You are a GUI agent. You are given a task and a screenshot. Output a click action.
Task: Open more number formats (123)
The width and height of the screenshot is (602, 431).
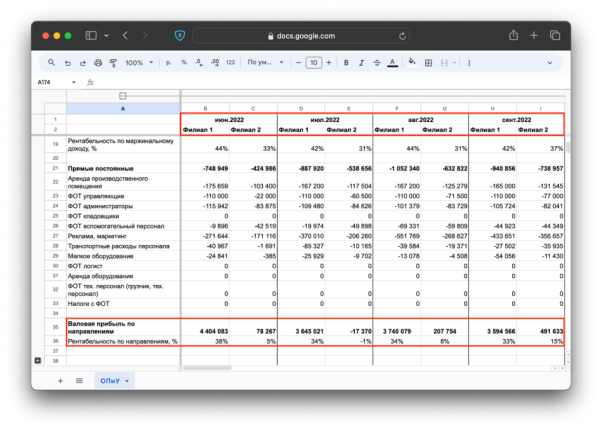coord(230,63)
